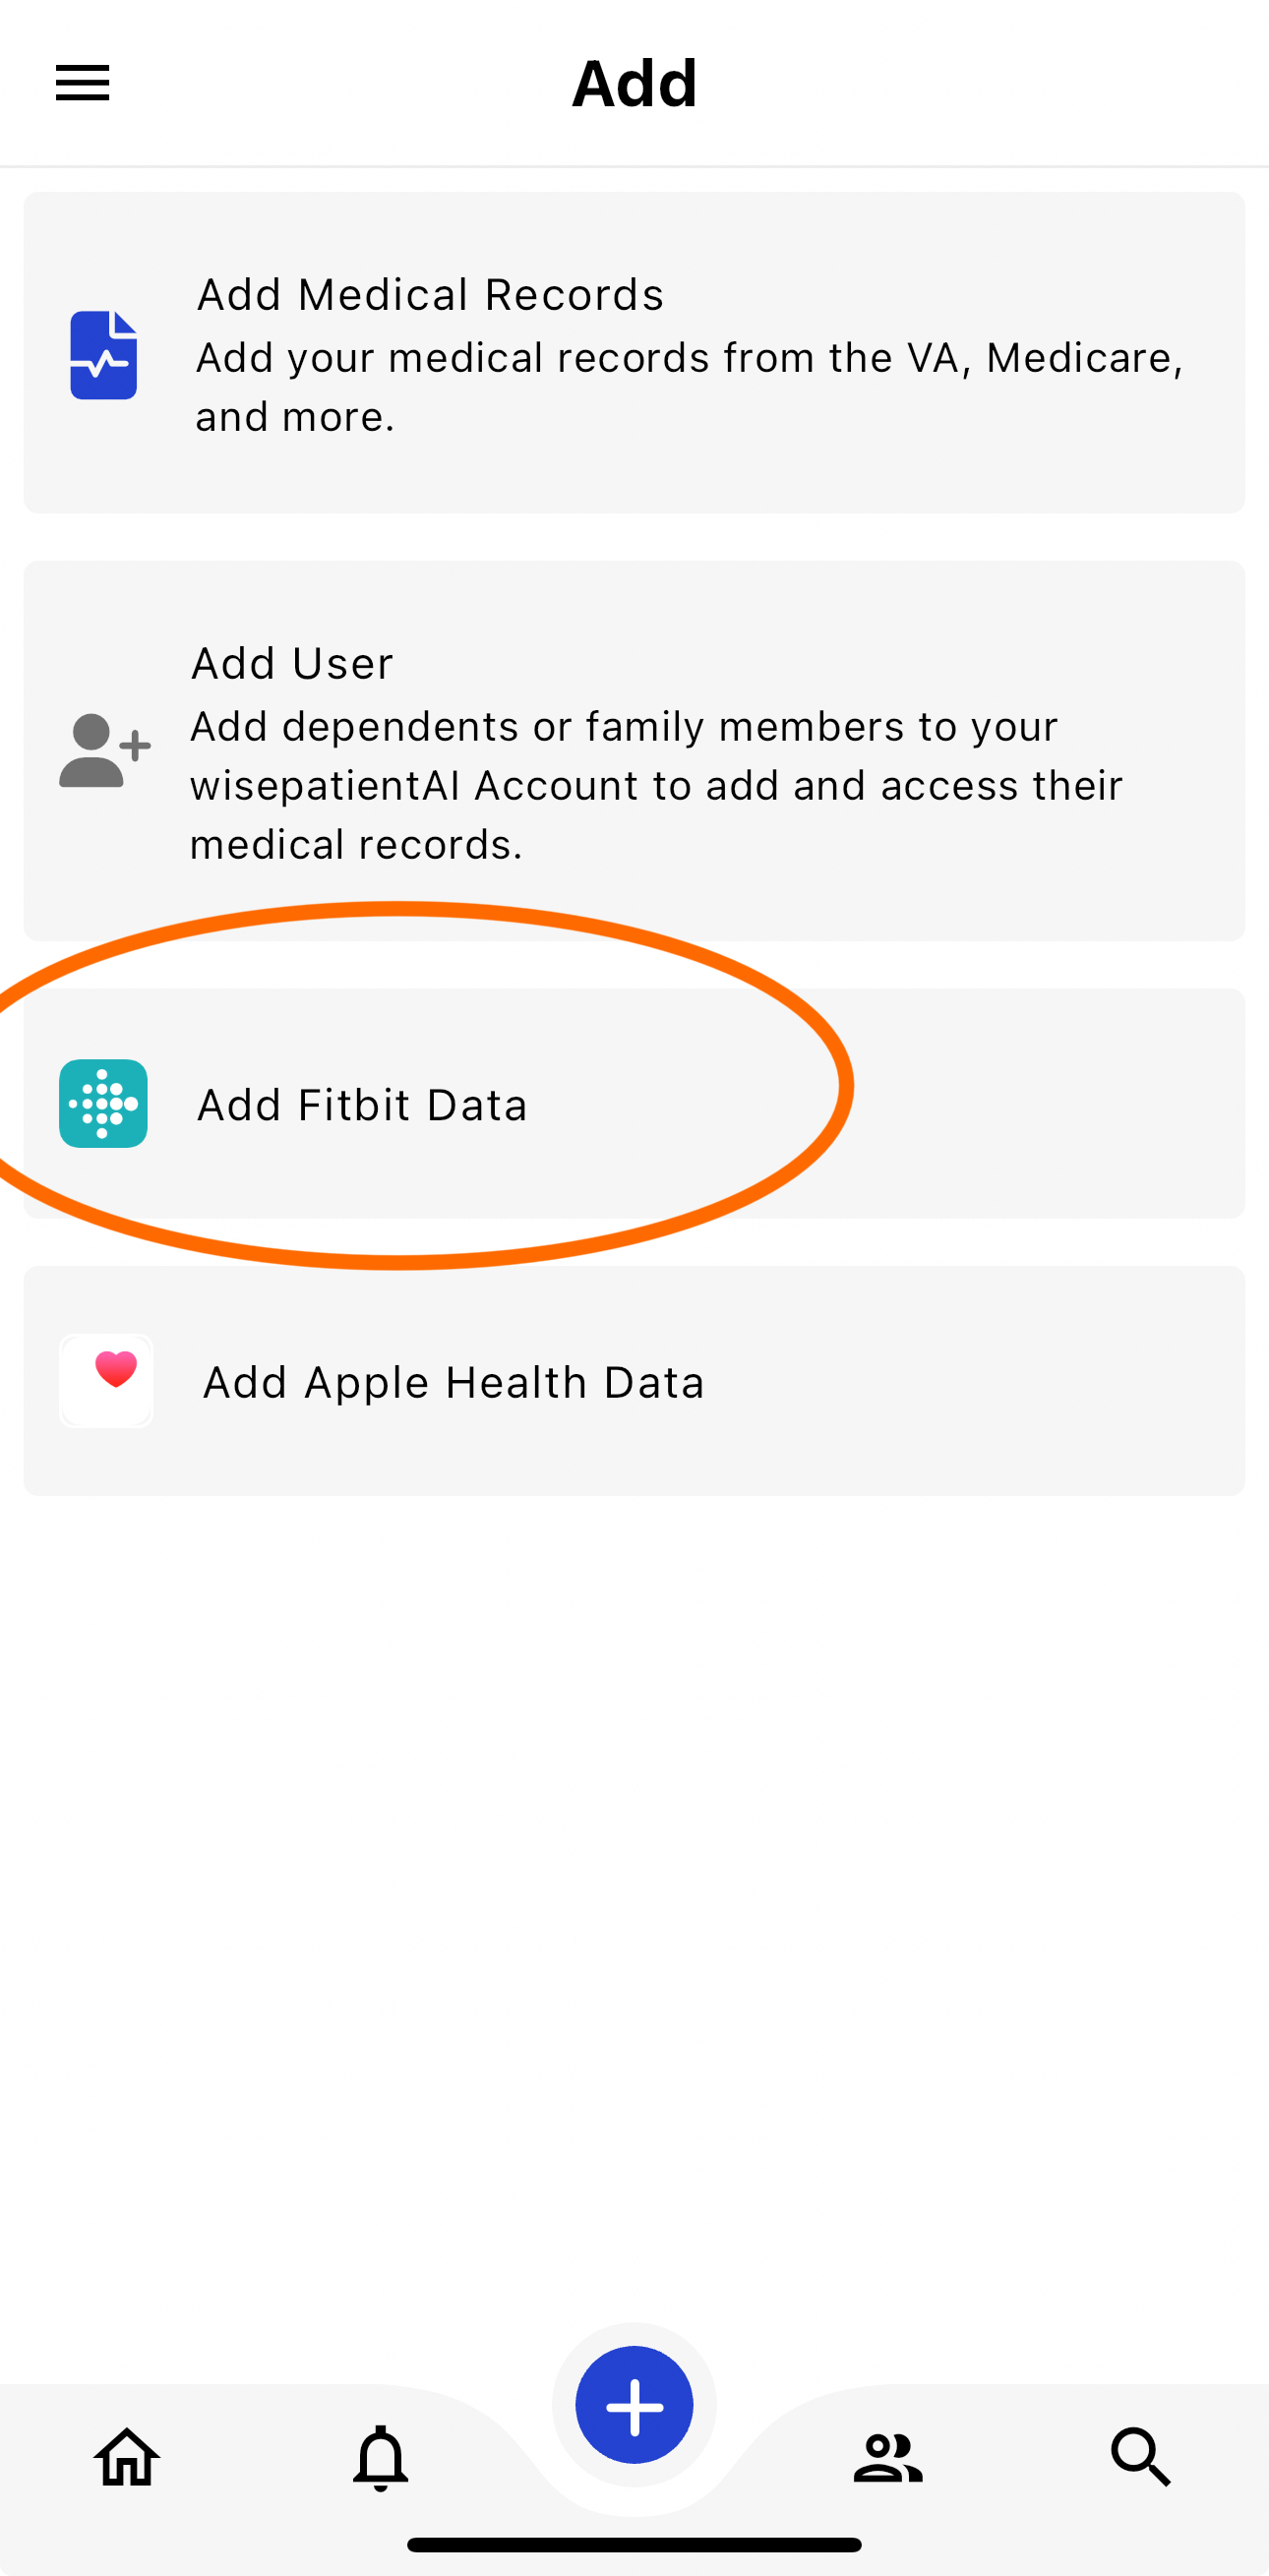Choose Add Apple Health Data
Viewport: 1269px width, 2576px height.
pyautogui.click(x=454, y=1383)
